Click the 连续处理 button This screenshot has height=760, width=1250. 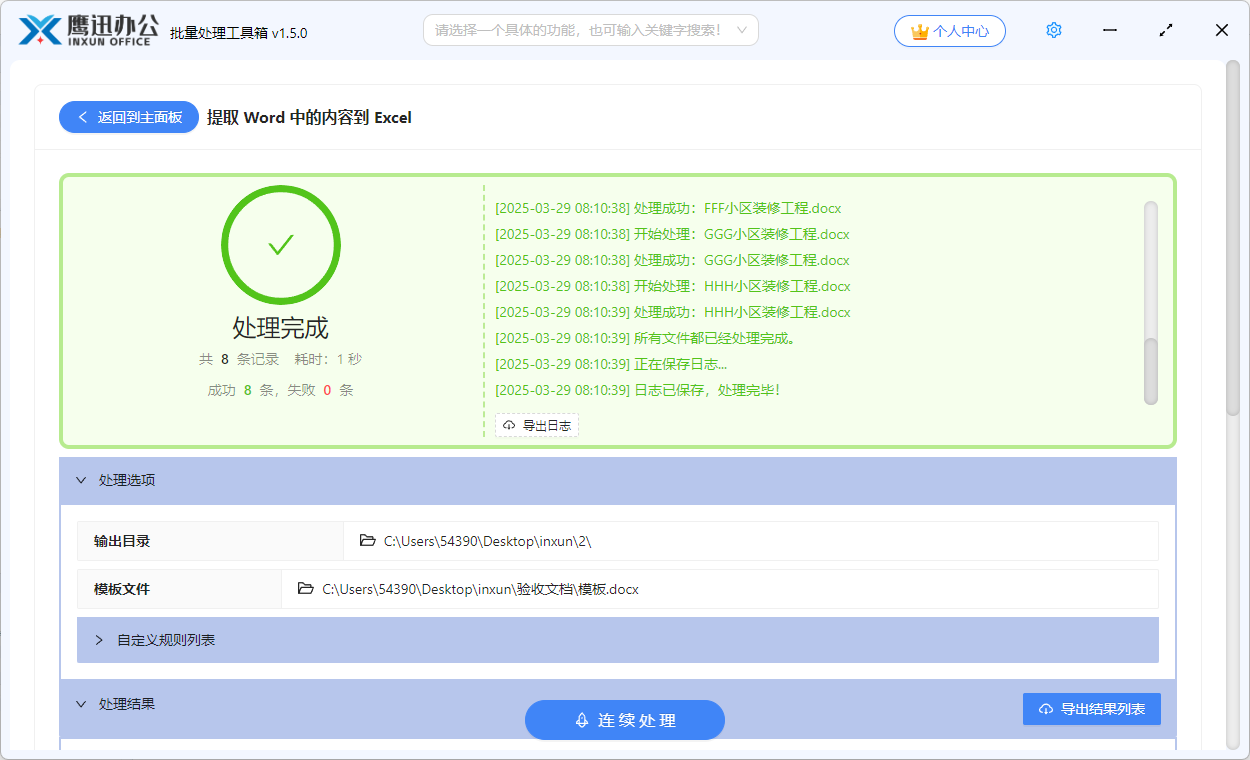625,719
